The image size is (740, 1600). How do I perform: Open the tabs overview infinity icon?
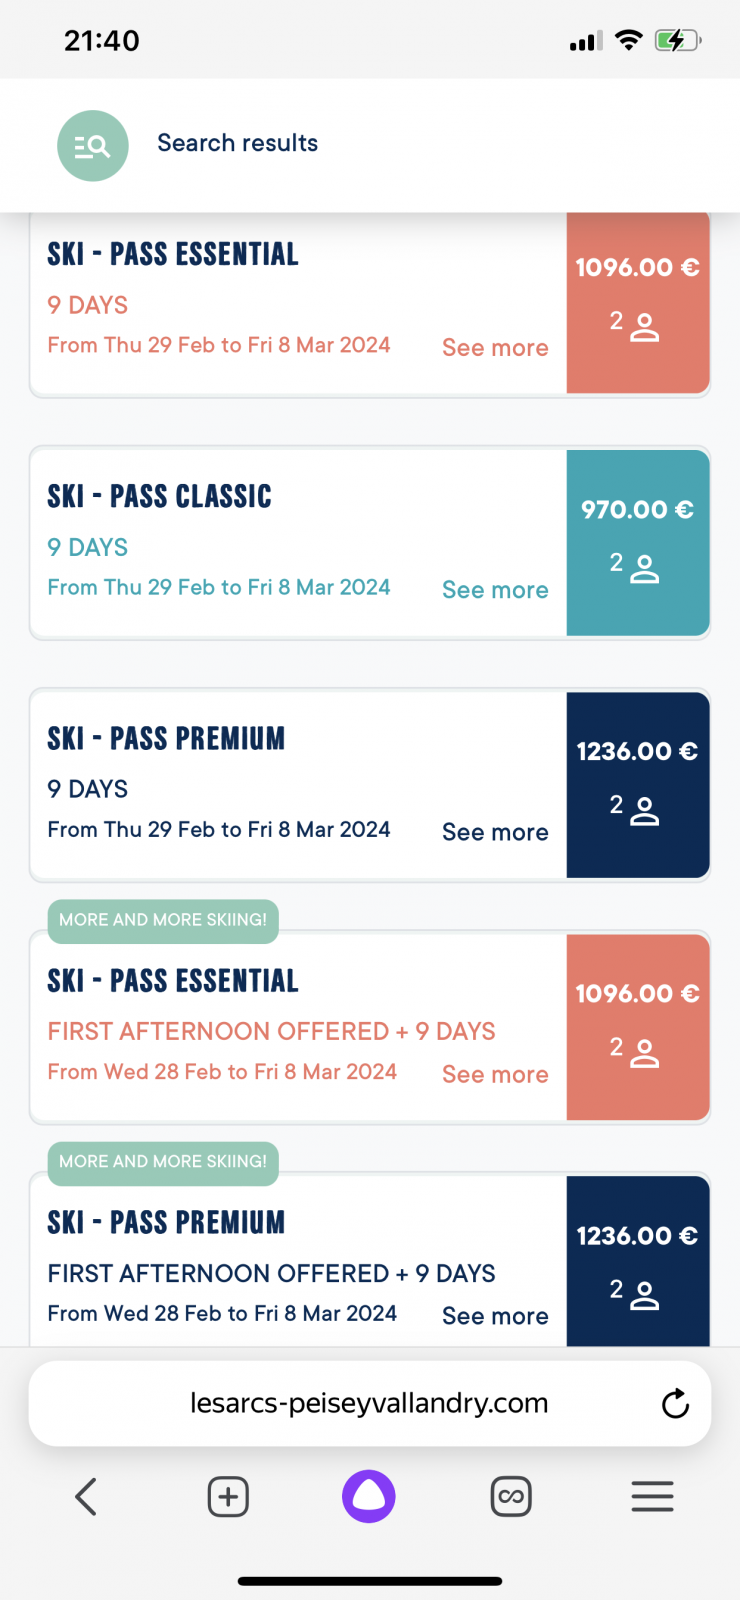511,1497
